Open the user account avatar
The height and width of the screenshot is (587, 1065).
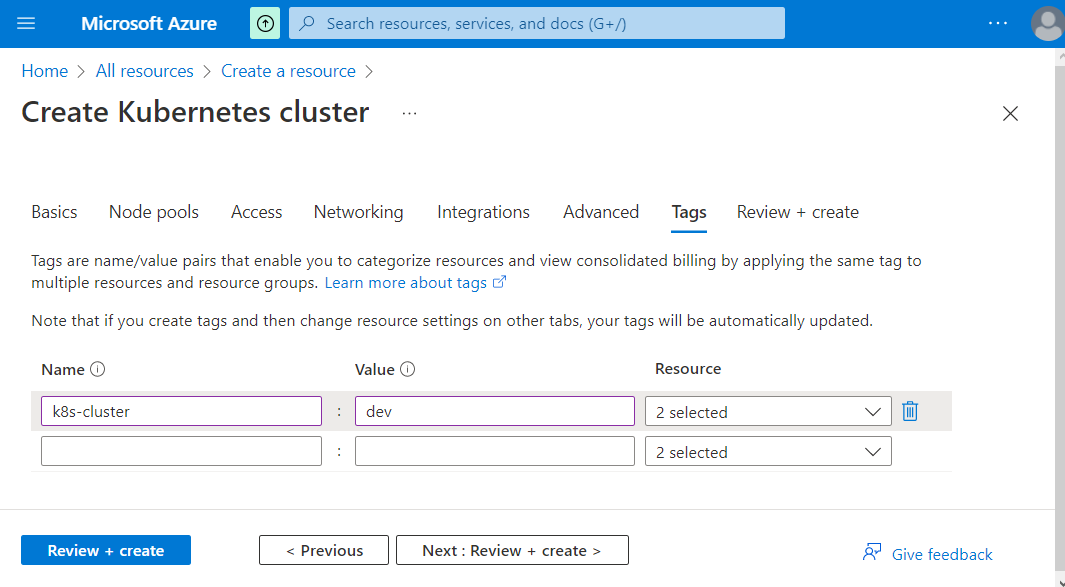pyautogui.click(x=1047, y=24)
